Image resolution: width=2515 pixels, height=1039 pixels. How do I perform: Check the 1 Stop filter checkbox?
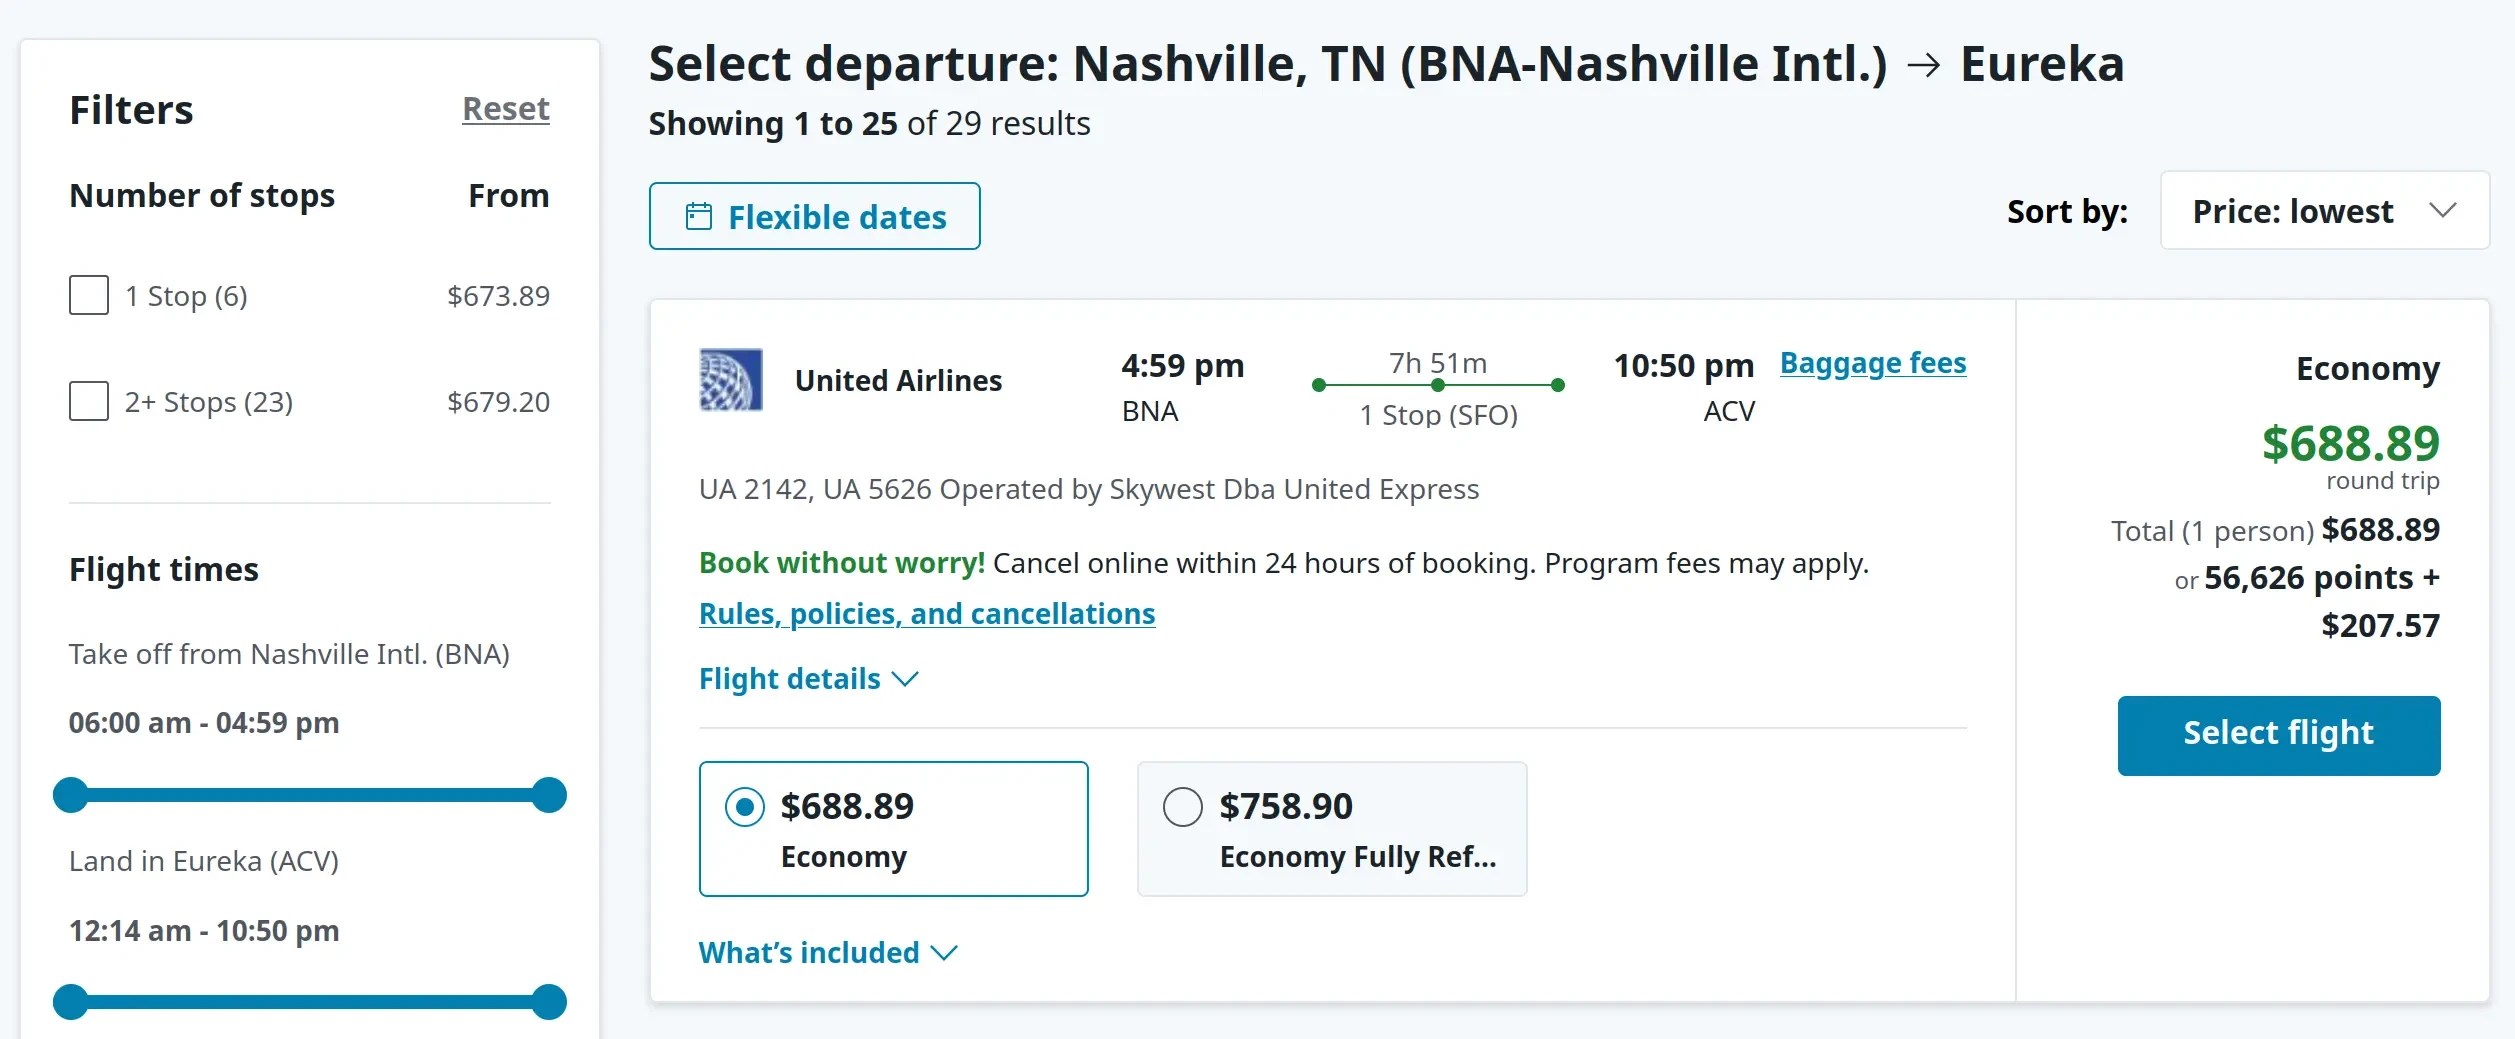point(89,295)
